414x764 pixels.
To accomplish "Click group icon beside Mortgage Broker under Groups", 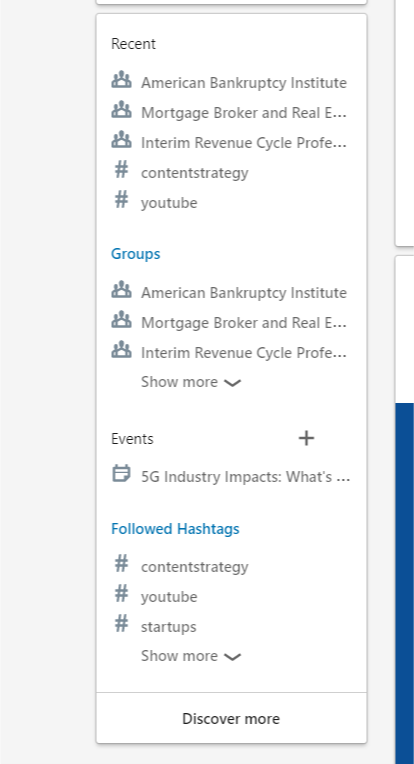I will coord(121,320).
